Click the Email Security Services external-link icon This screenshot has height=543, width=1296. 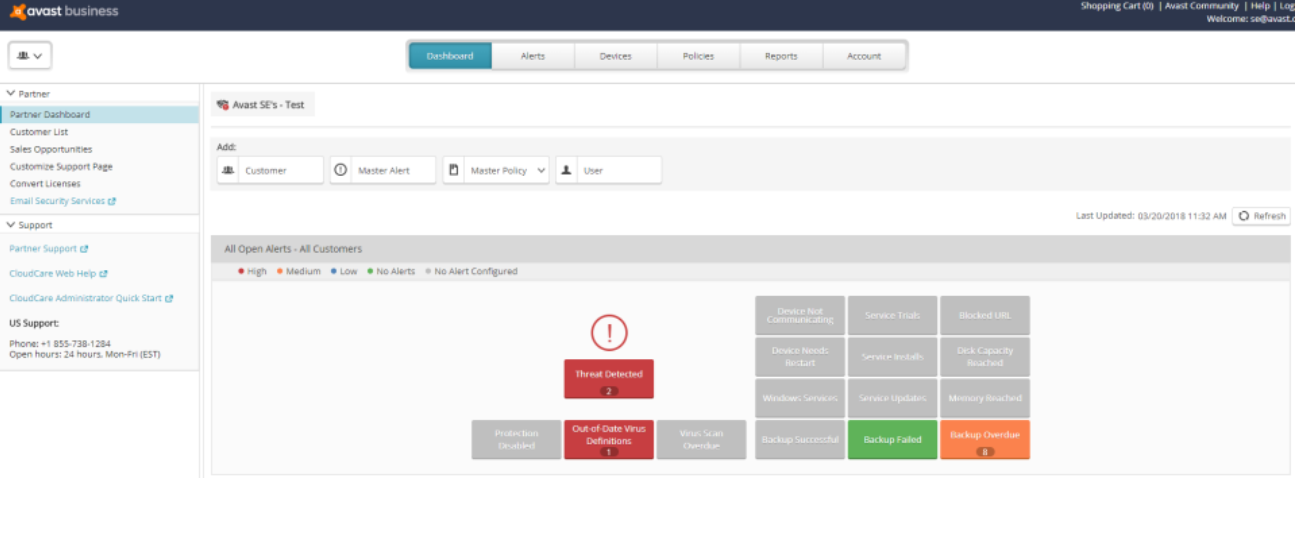(x=112, y=201)
